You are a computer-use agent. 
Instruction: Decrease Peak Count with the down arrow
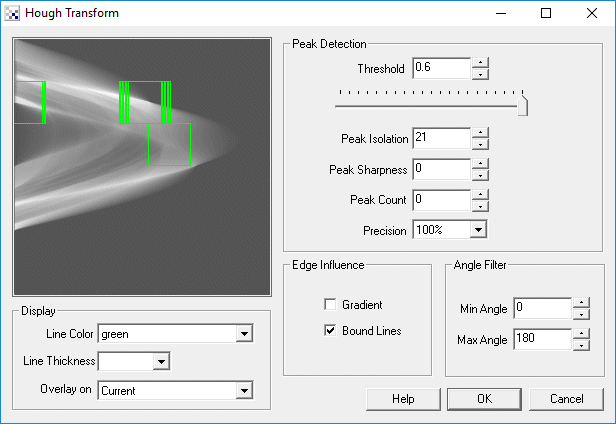coord(480,205)
